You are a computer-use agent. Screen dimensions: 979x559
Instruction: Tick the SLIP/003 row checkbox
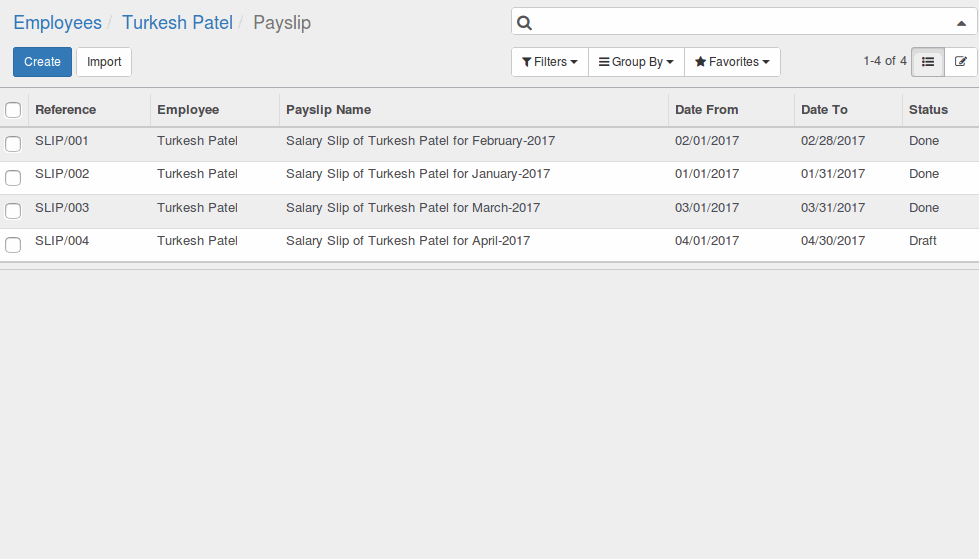click(x=13, y=210)
